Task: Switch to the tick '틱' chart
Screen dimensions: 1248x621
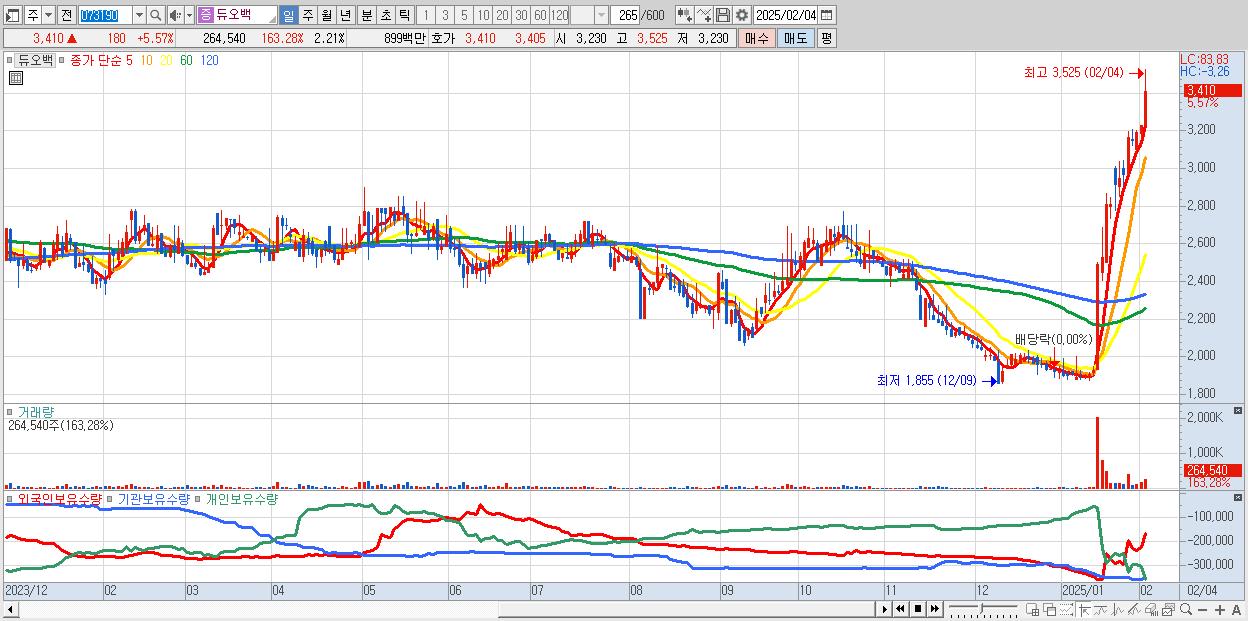Action: 404,15
